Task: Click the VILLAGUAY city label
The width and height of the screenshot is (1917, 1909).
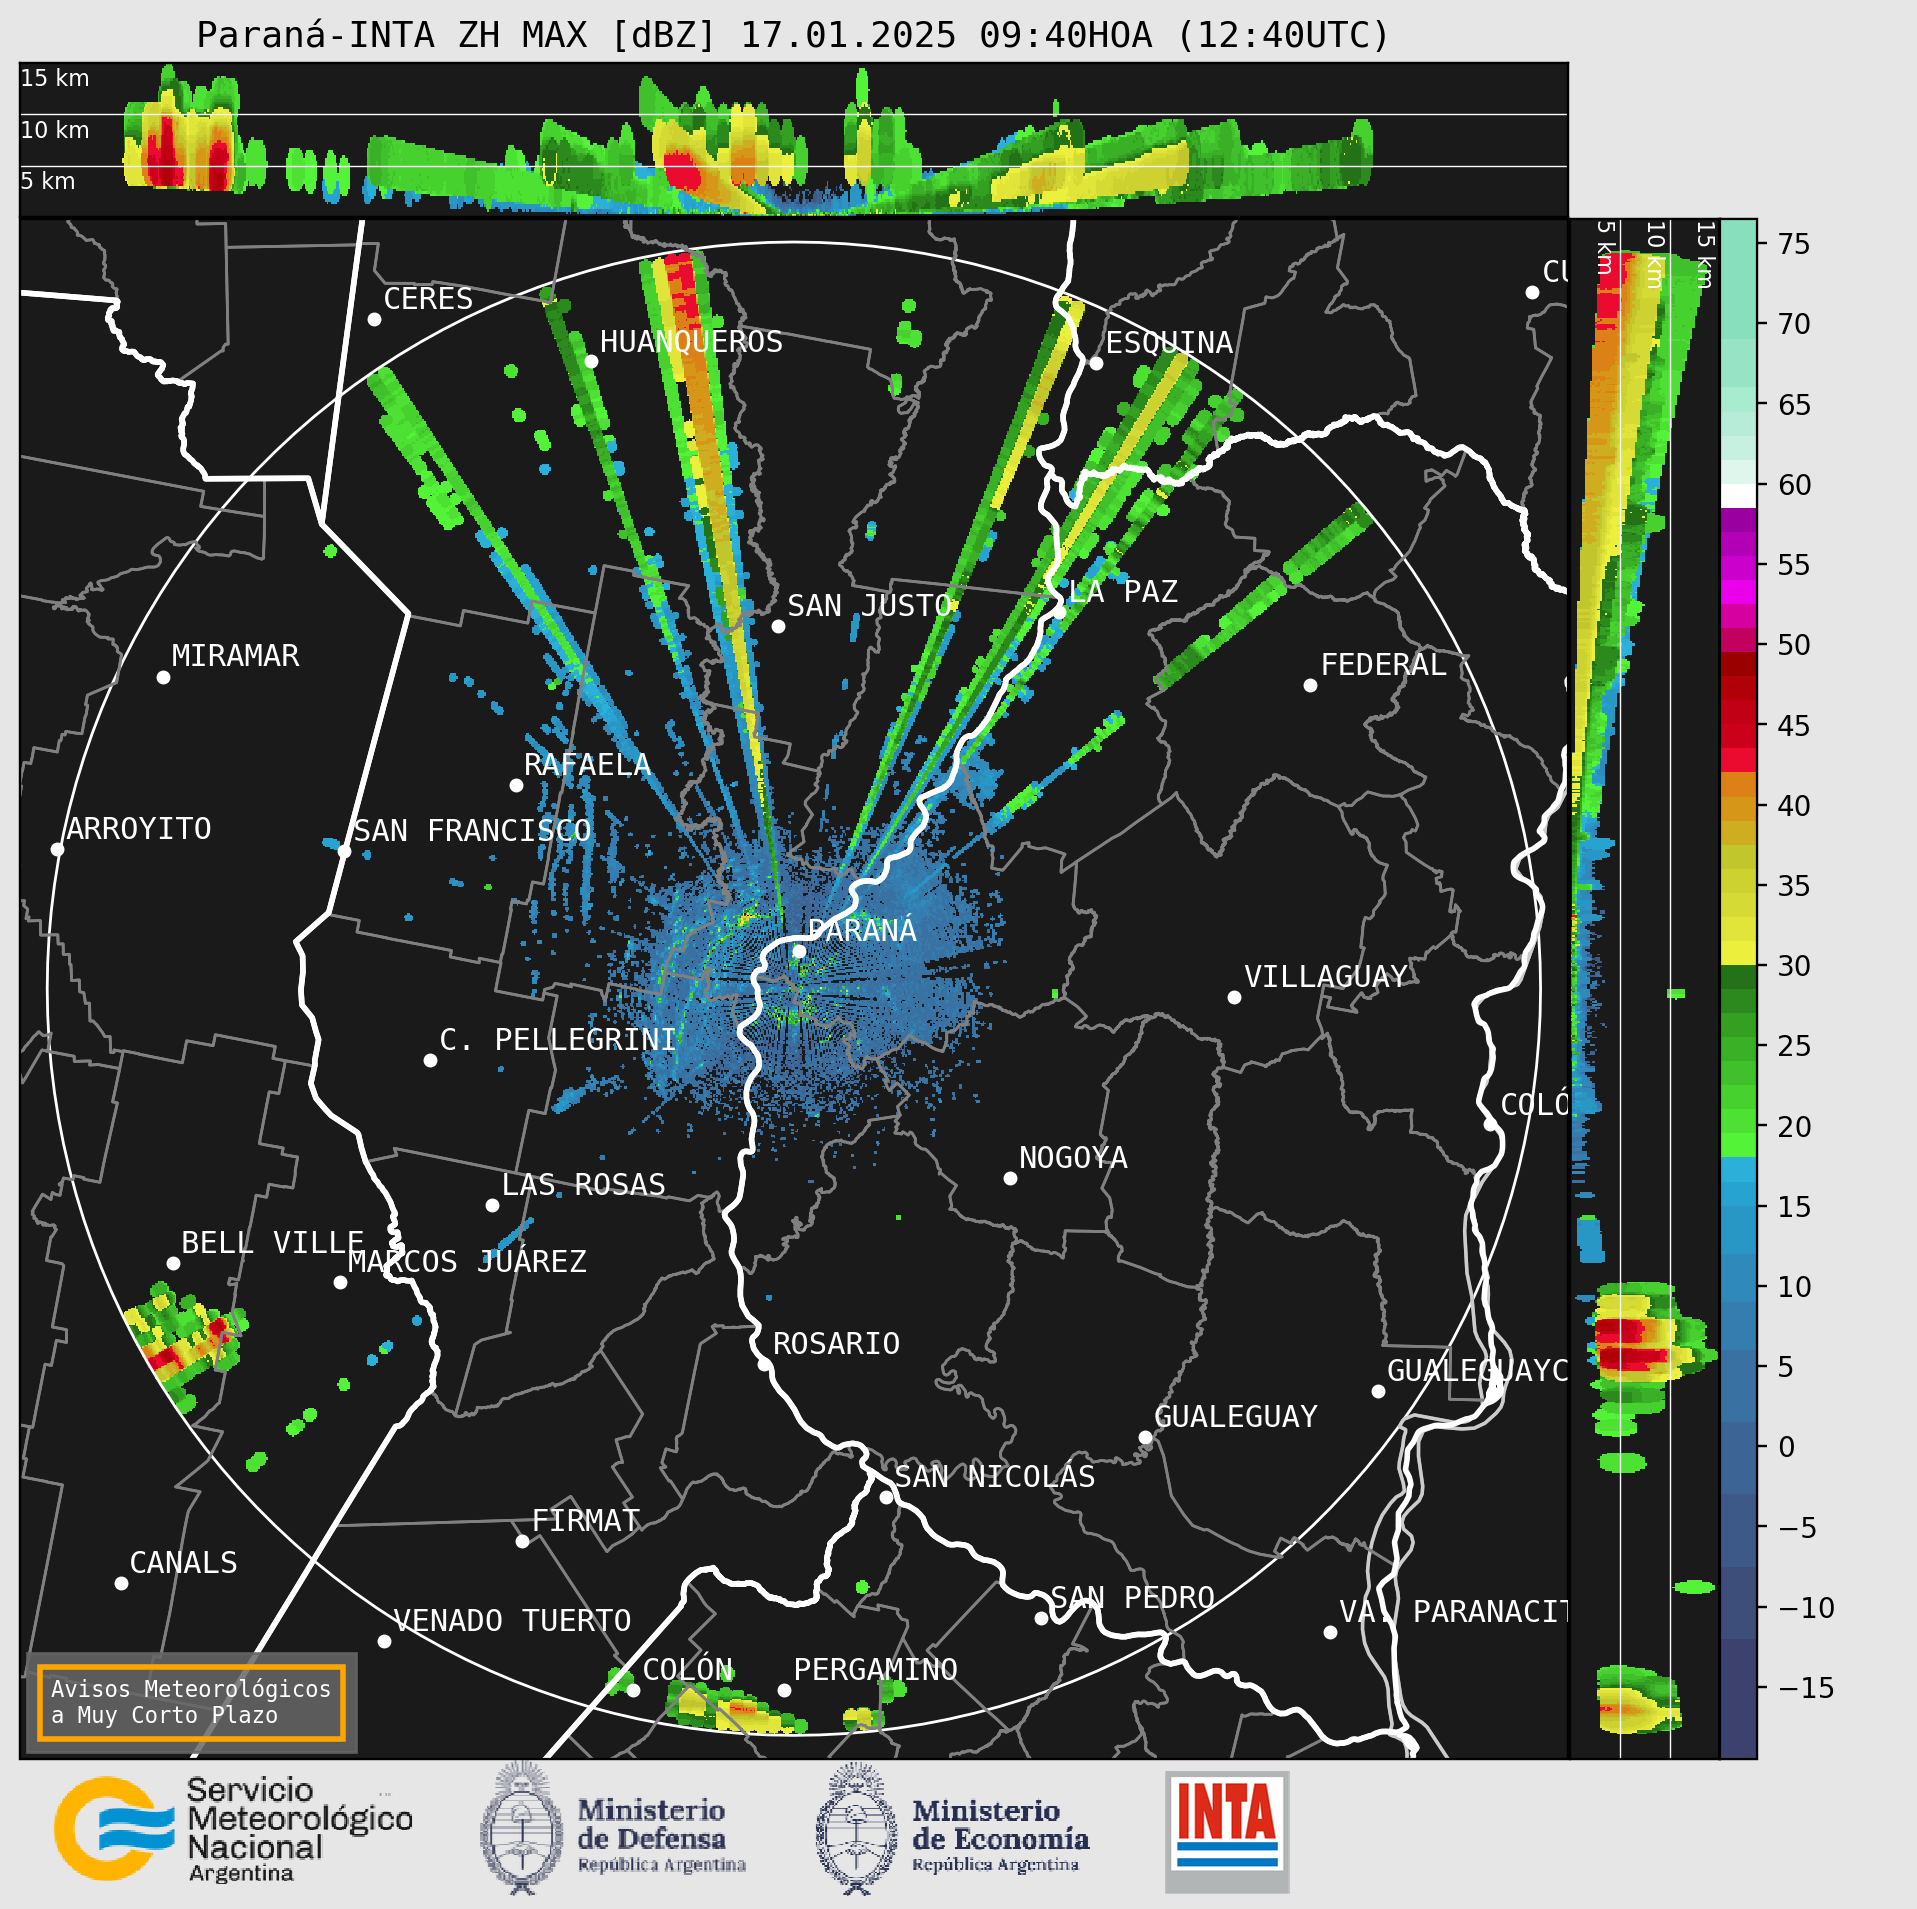Action: click(1326, 976)
